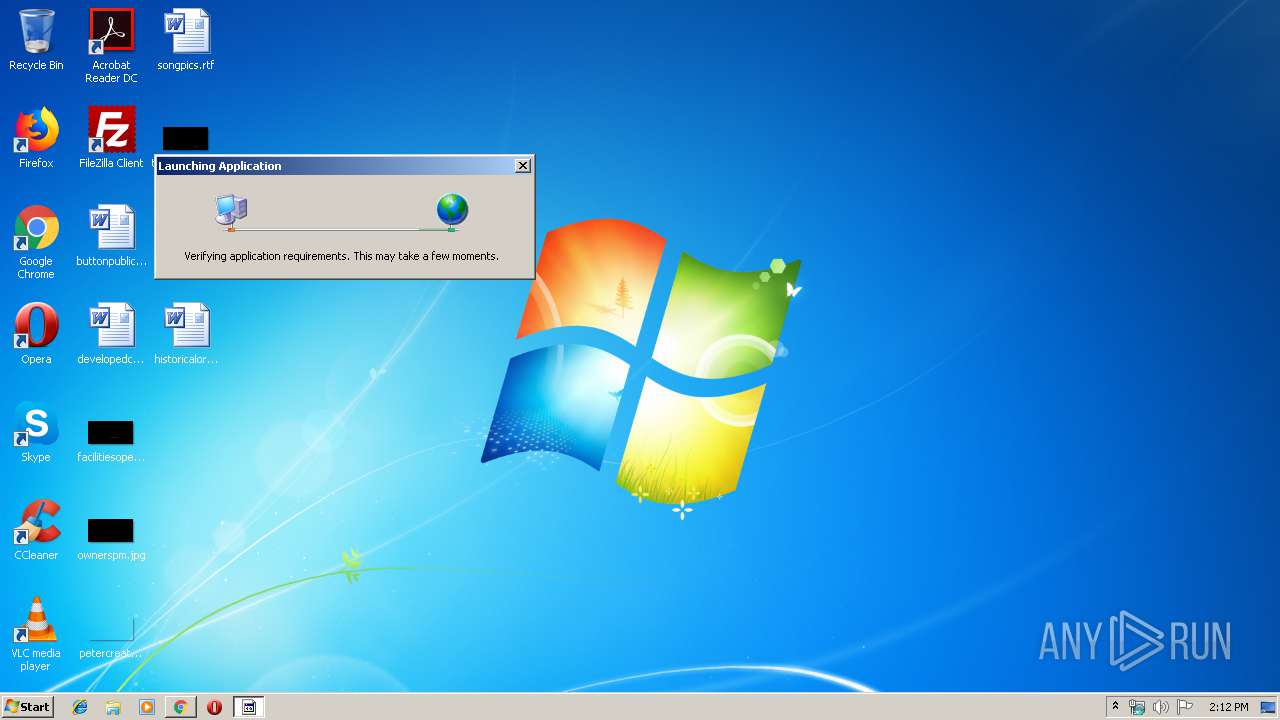Launch the Opera desktop shortcut
The image size is (1280, 720).
36,334
